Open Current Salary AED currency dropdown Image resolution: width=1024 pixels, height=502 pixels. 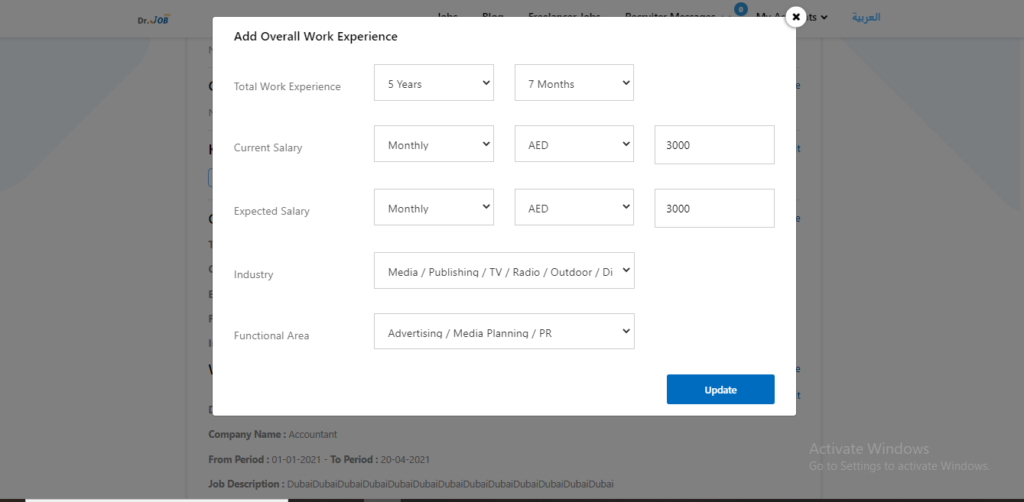(574, 144)
